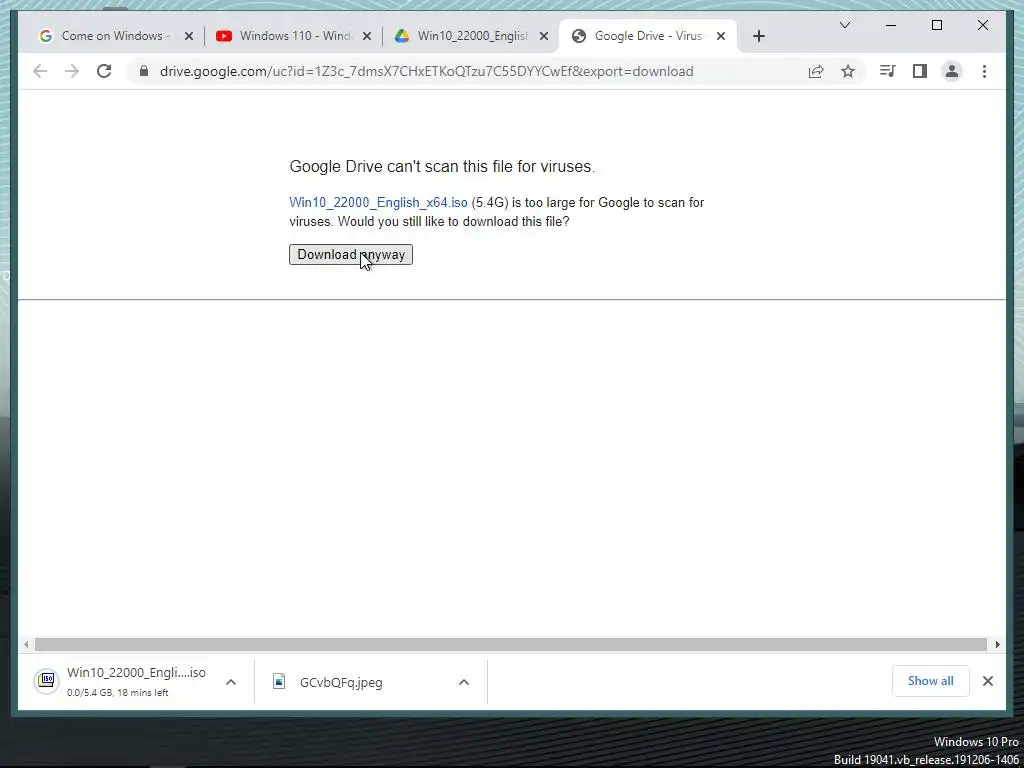Open the profile avatar menu
This screenshot has width=1024, height=768.
point(952,71)
